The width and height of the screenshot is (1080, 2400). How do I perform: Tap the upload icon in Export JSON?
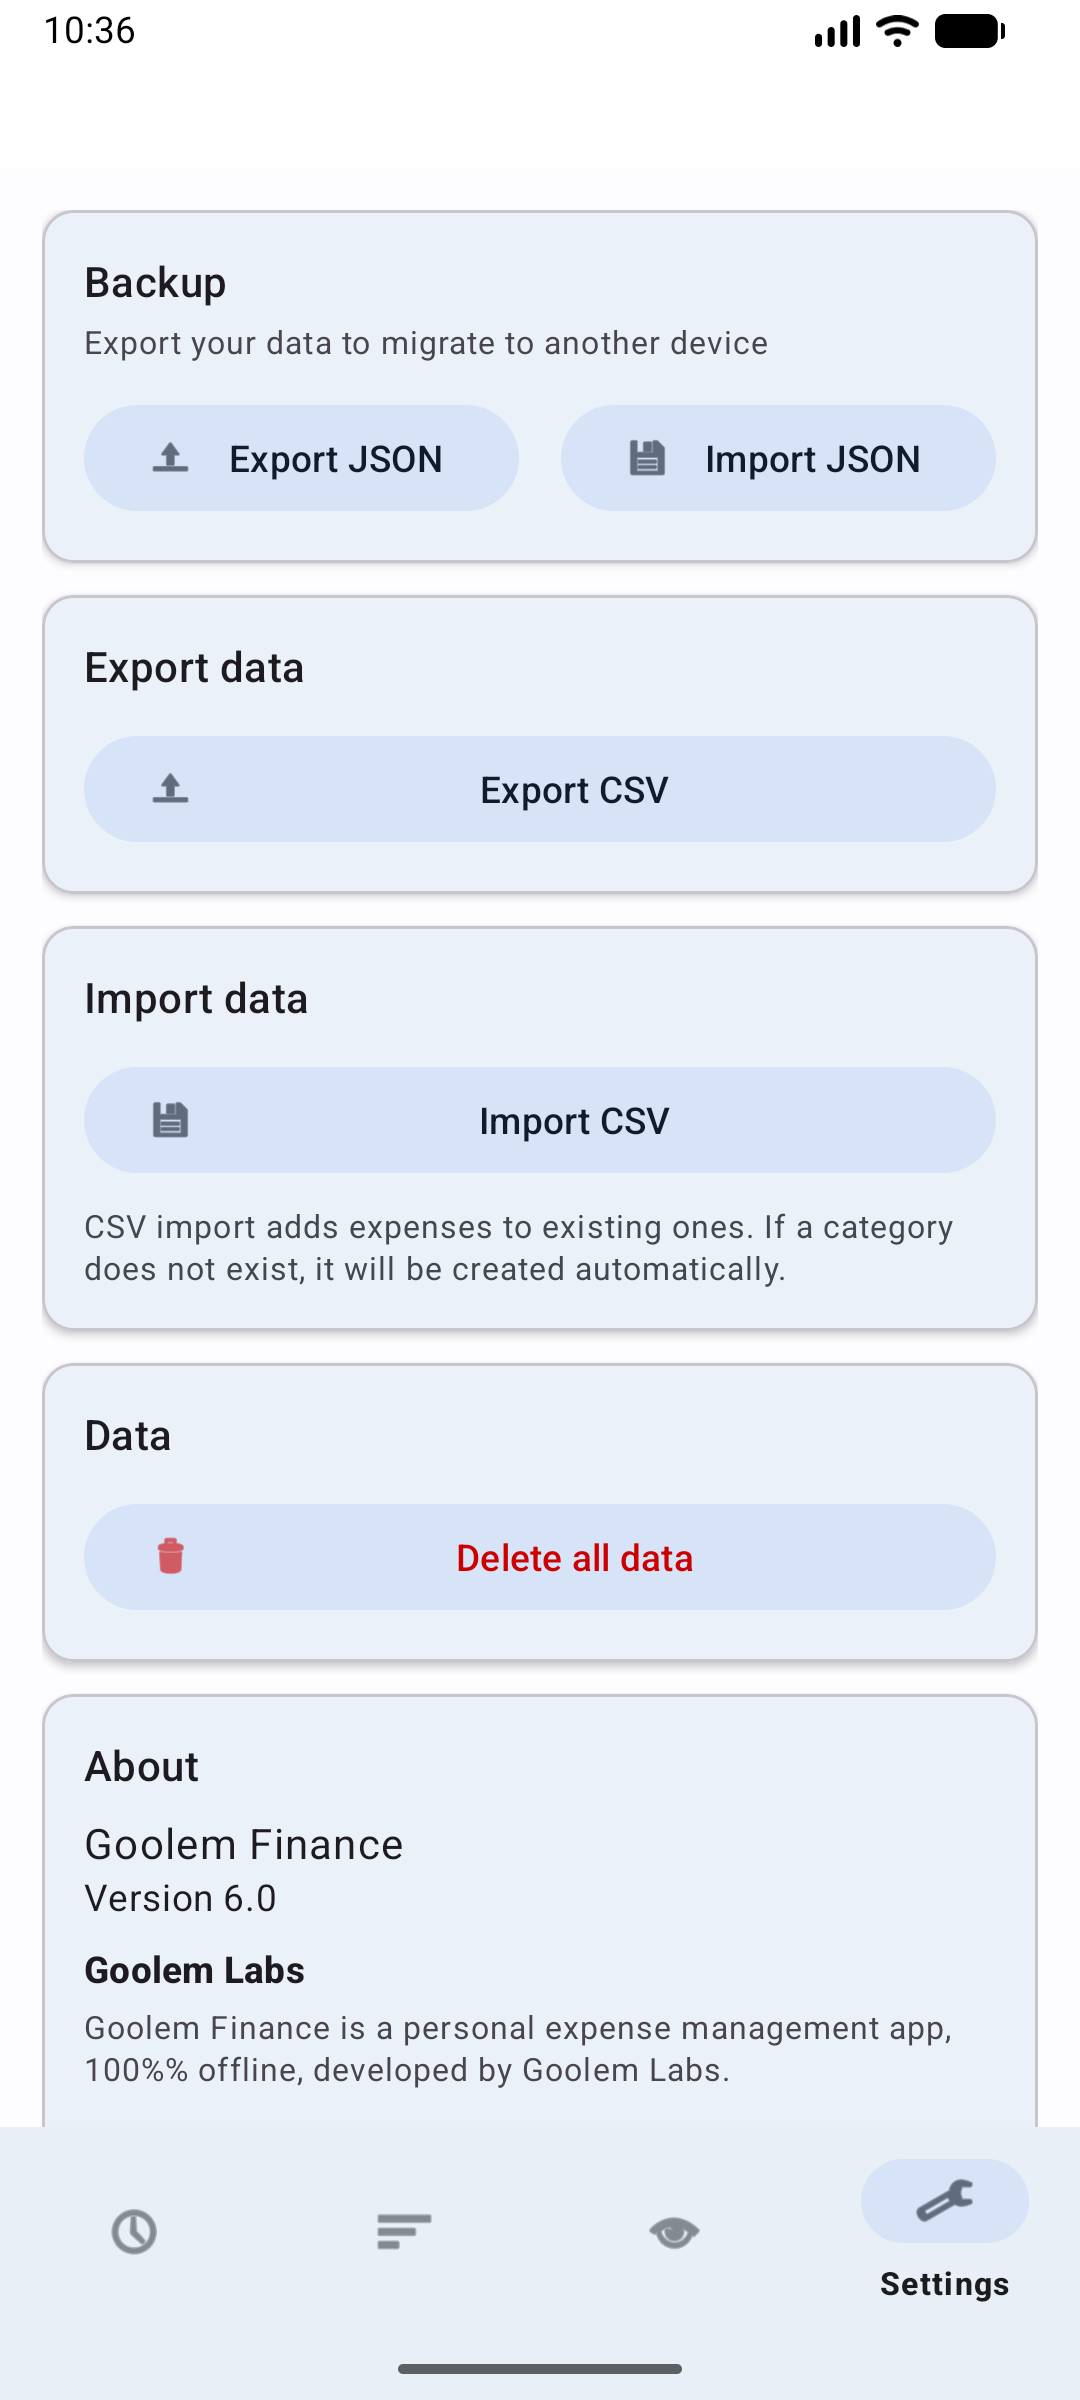tap(171, 458)
